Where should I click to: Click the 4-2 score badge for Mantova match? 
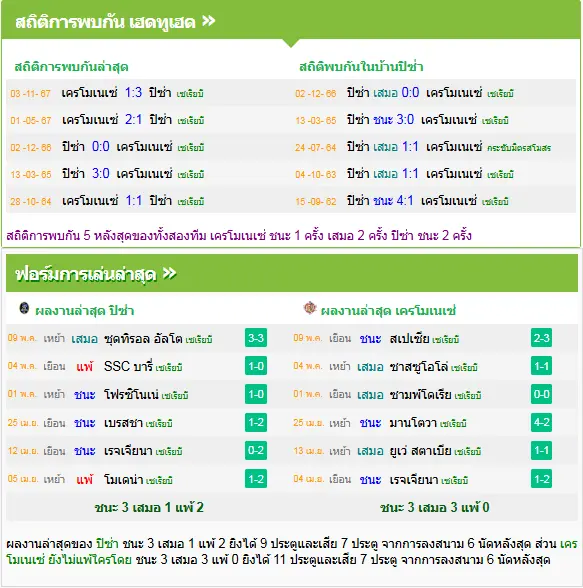pos(541,423)
